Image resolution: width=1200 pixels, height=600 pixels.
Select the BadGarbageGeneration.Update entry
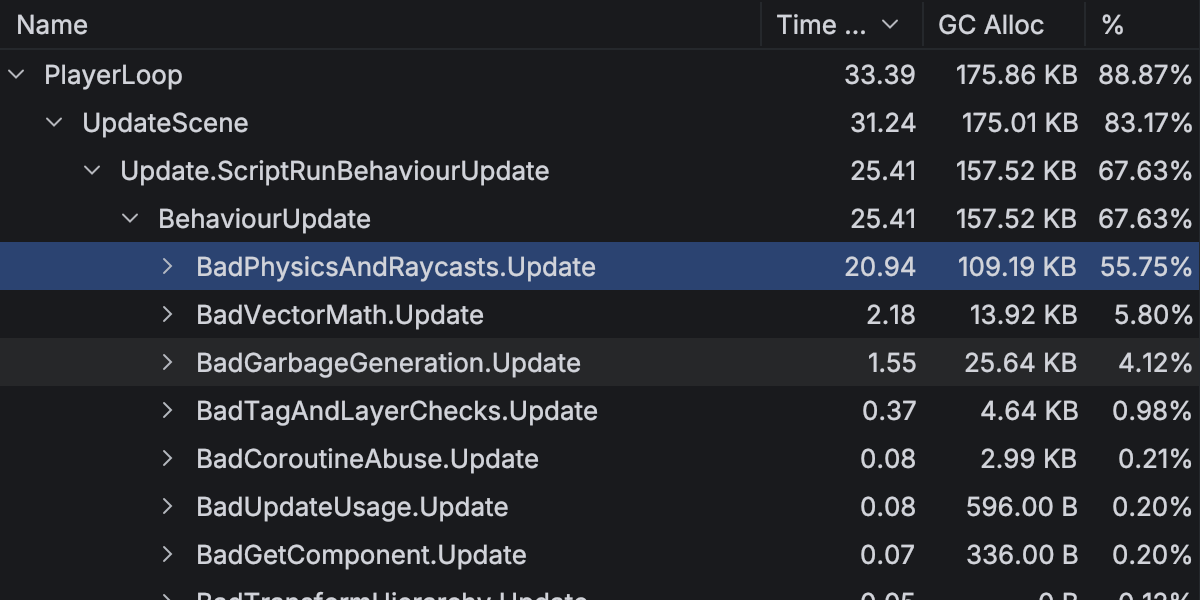click(388, 363)
